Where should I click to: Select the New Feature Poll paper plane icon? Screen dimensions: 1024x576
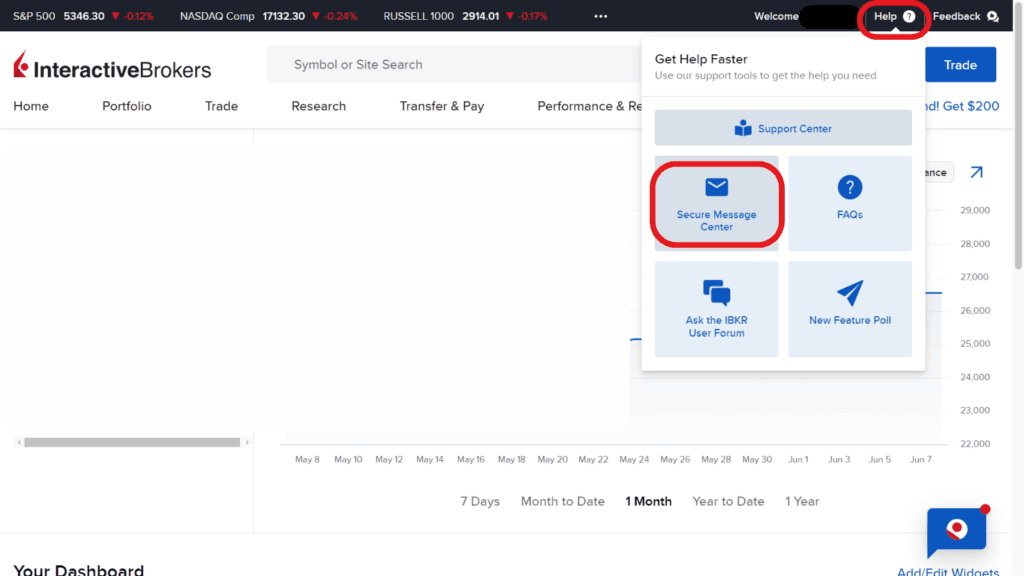click(849, 293)
